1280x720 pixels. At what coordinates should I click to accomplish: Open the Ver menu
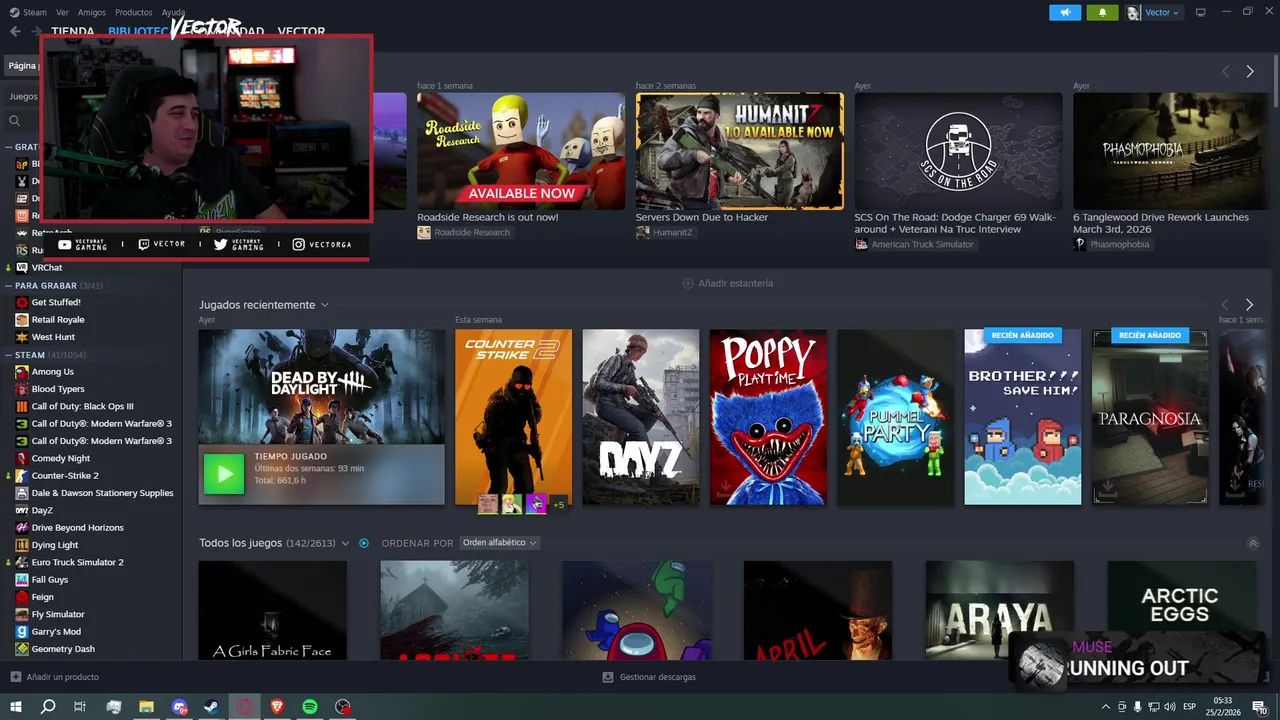pyautogui.click(x=62, y=12)
